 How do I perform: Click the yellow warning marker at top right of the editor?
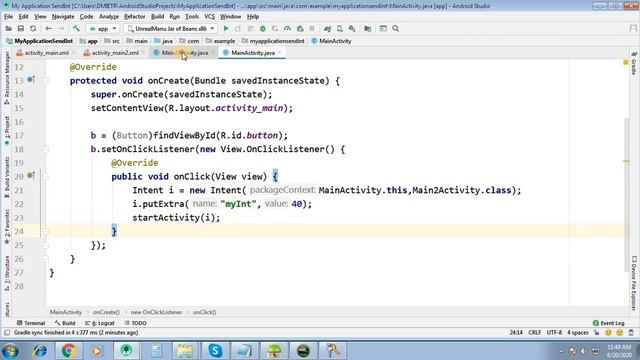click(626, 62)
